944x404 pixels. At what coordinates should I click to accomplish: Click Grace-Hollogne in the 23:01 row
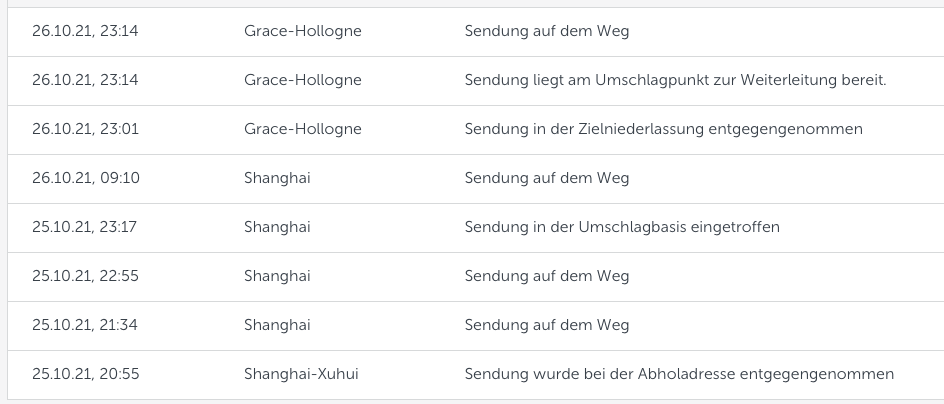tap(302, 129)
